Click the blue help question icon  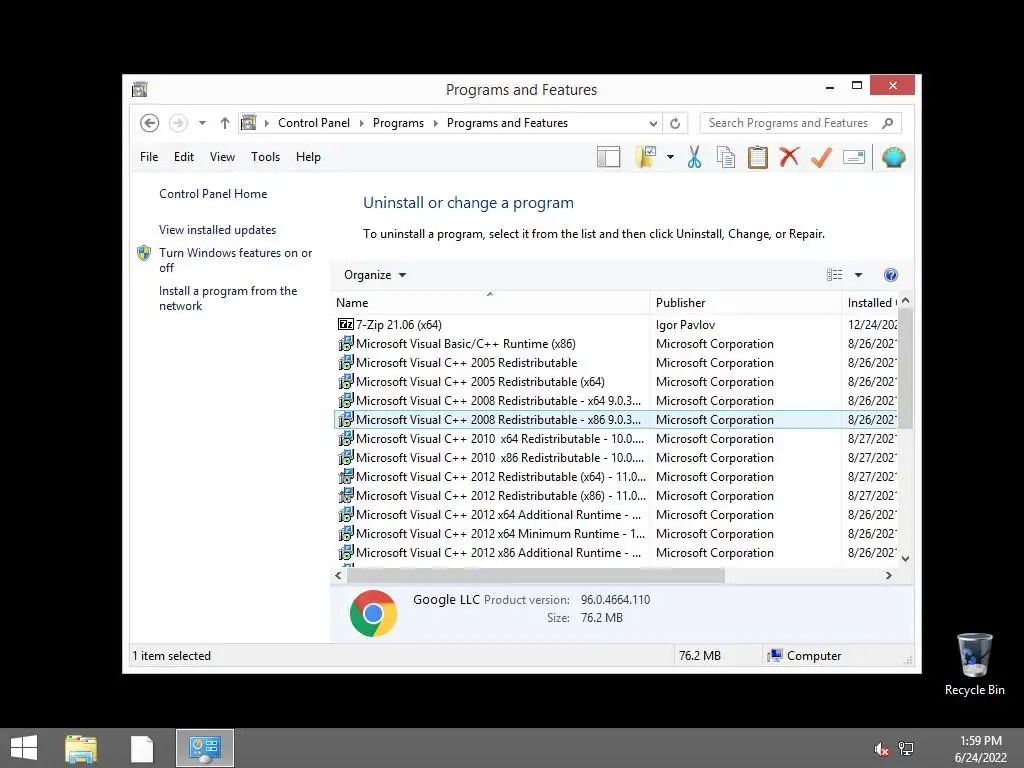coord(890,275)
